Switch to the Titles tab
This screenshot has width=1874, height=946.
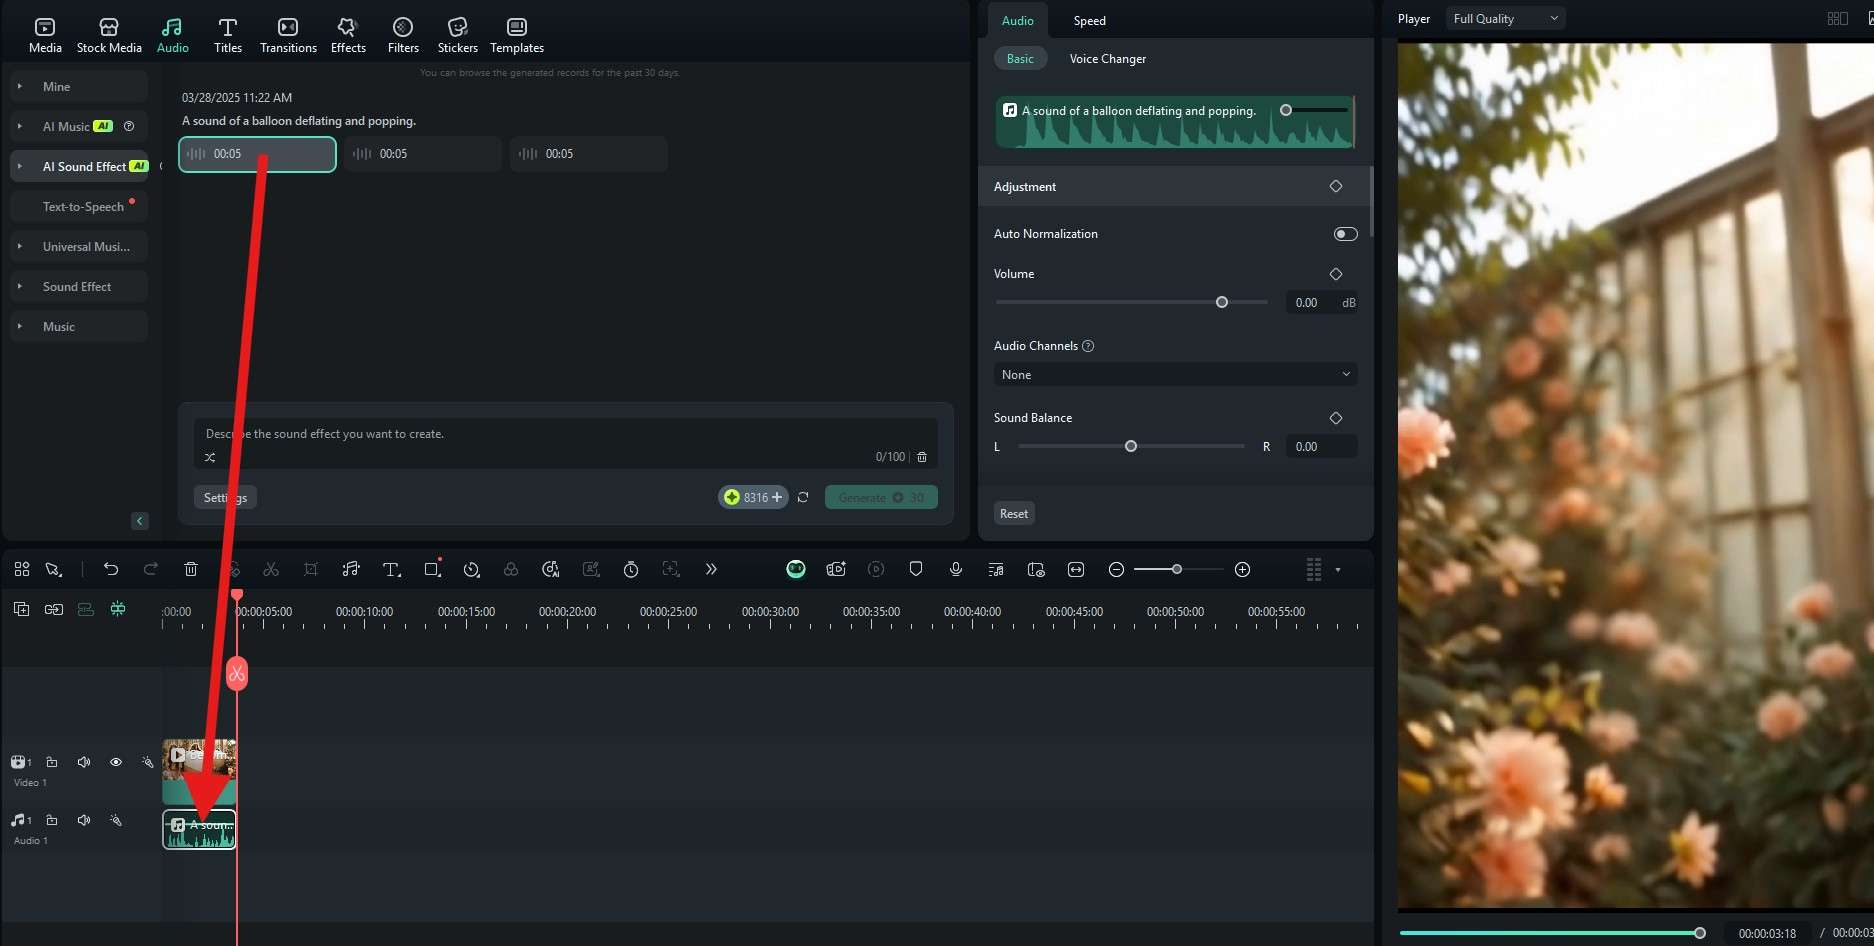228,35
